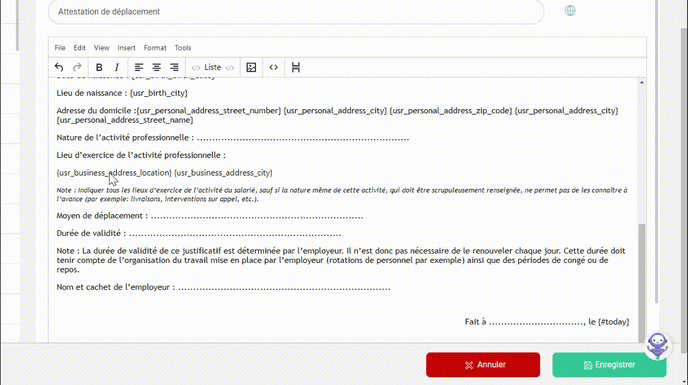The width and height of the screenshot is (688, 385).
Task: Open the Liste variables dropdown
Action: coord(213,67)
